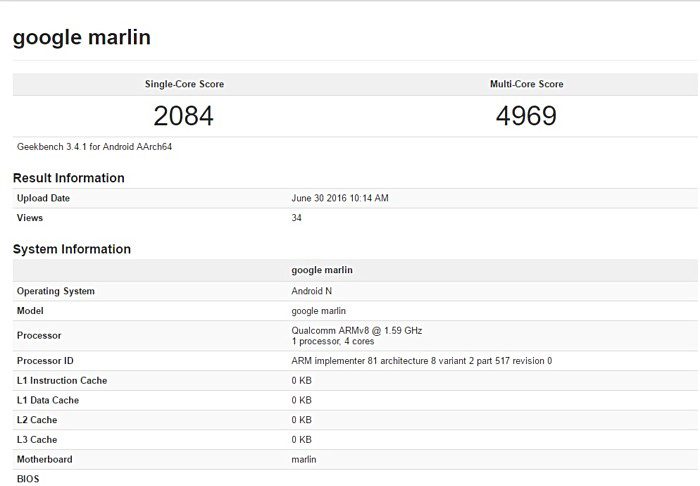Screen dimensions: 700x486
Task: Select the System Information heading
Action: 72,249
